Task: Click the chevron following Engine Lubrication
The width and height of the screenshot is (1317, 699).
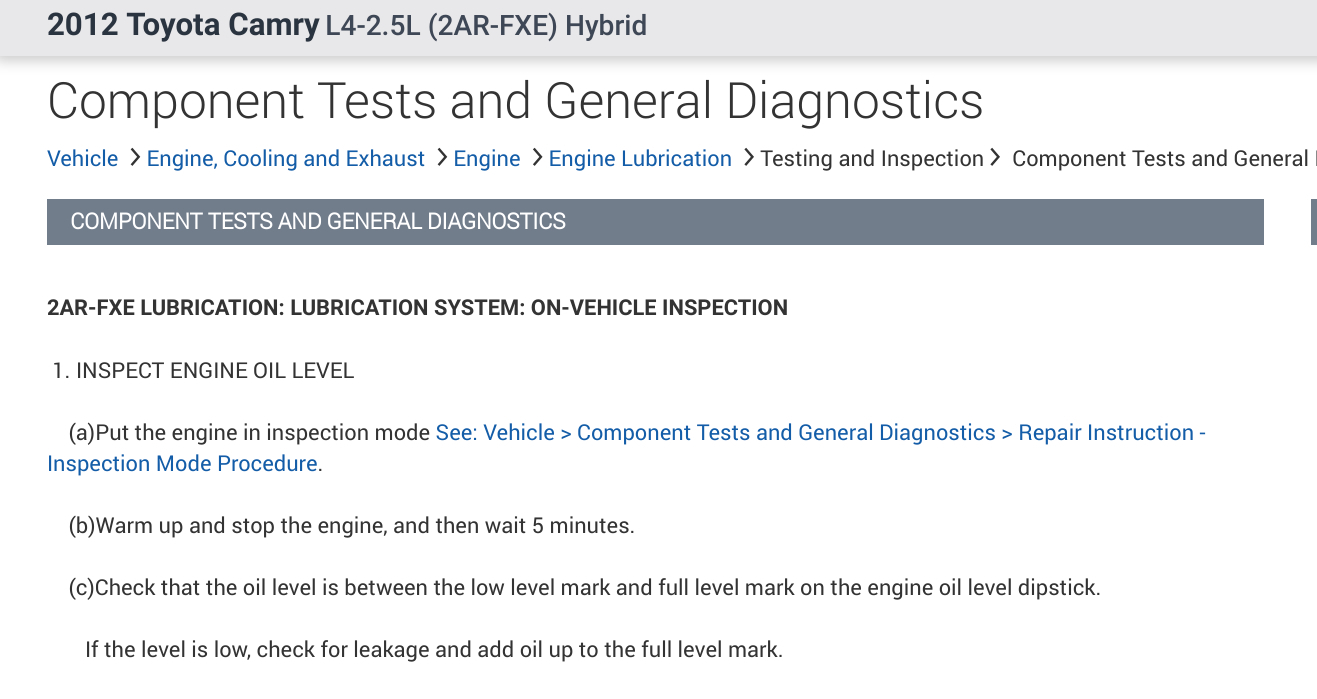Action: tap(748, 158)
